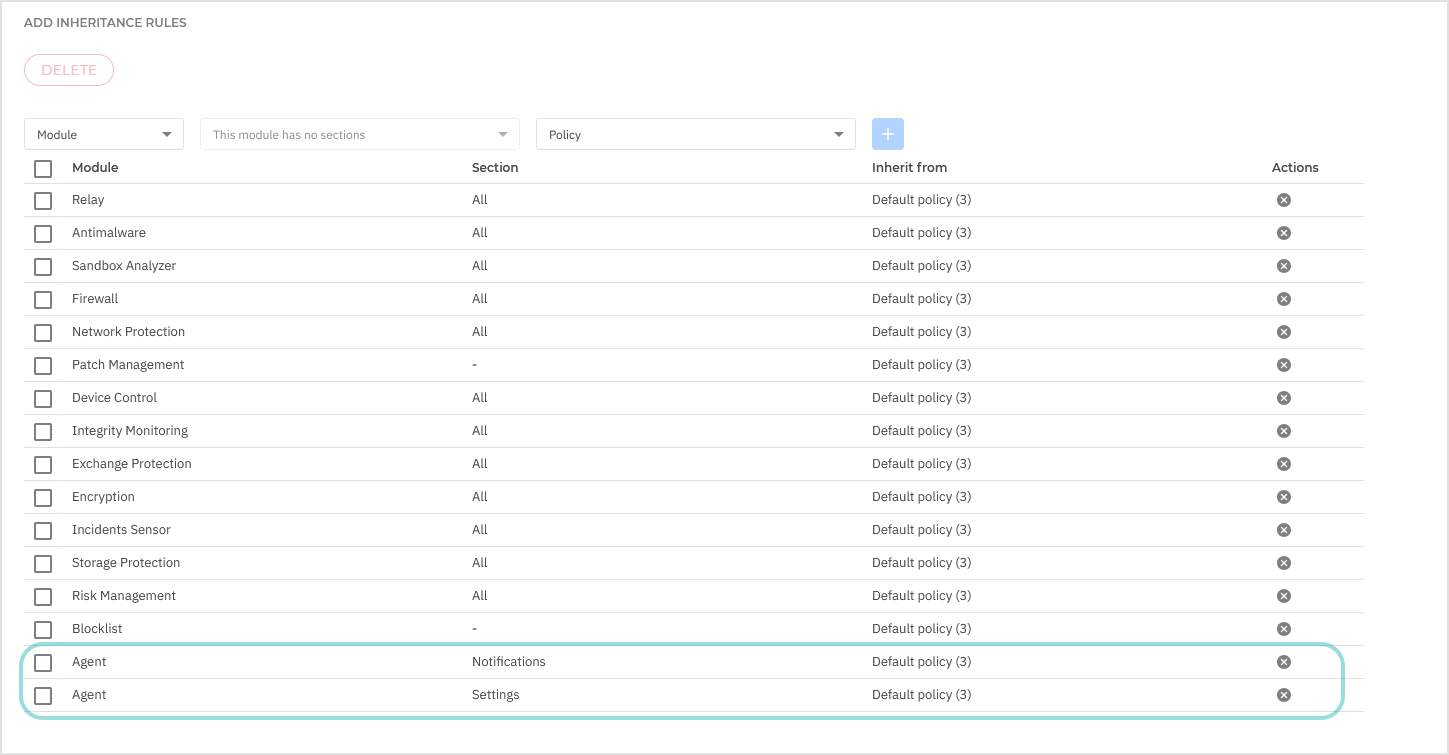
Task: Remove the Agent Settings rule
Action: [x=1284, y=695]
